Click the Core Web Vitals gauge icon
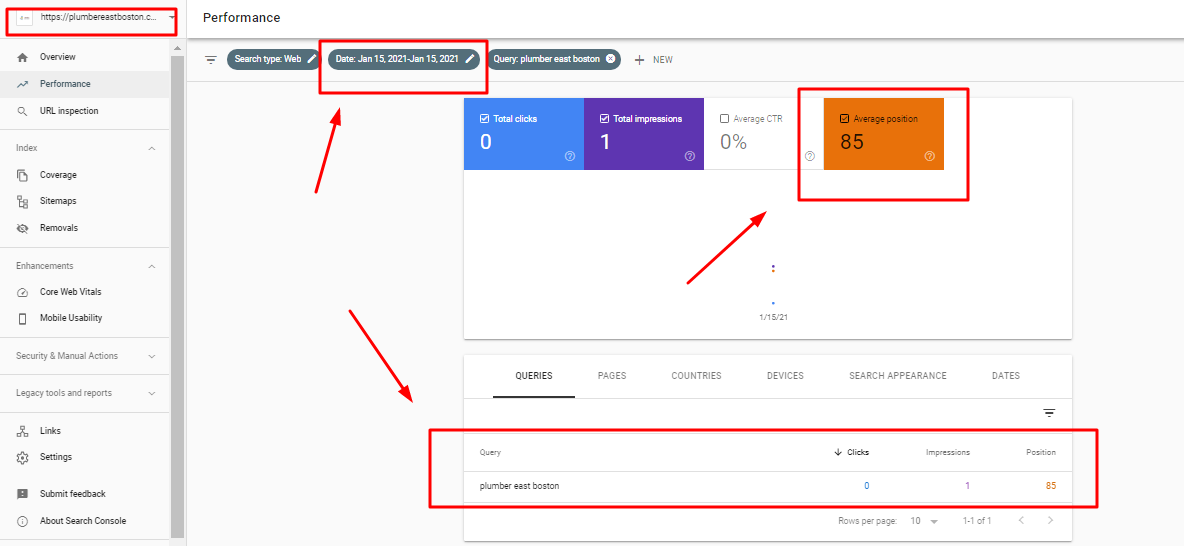This screenshot has width=1184, height=546. pos(23,292)
